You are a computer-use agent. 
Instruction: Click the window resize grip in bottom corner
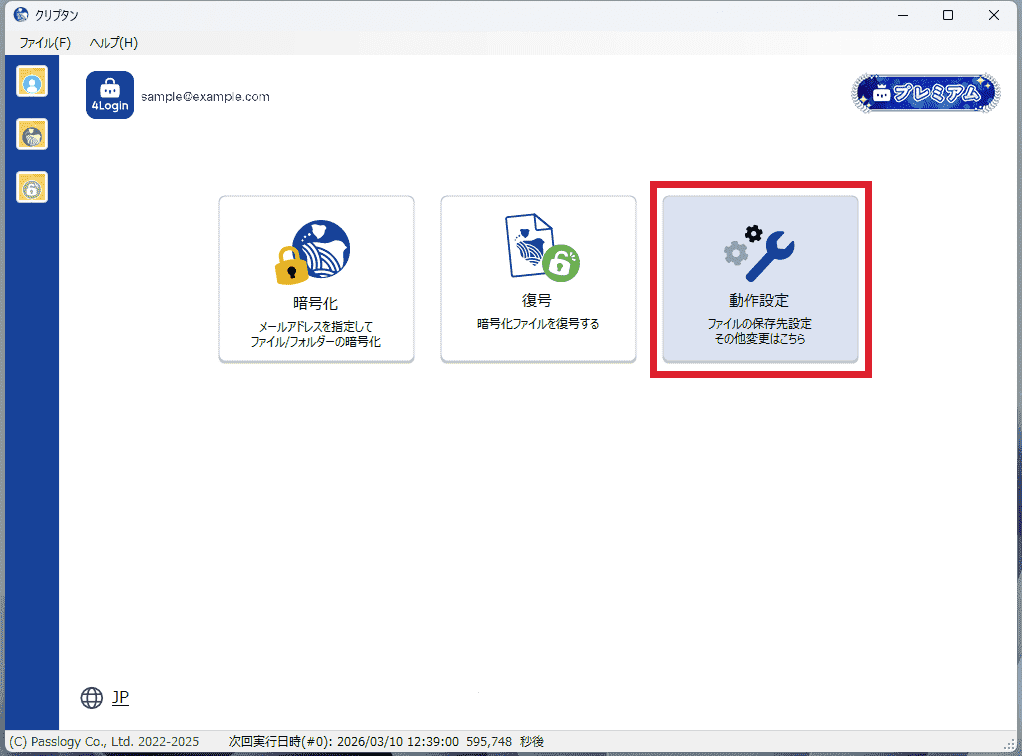[x=1010, y=744]
